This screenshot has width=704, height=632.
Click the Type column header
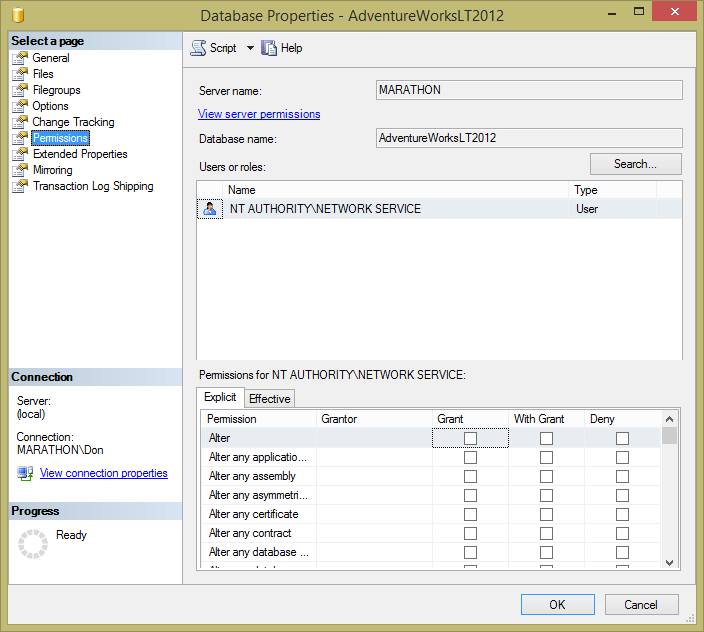pyautogui.click(x=612, y=190)
